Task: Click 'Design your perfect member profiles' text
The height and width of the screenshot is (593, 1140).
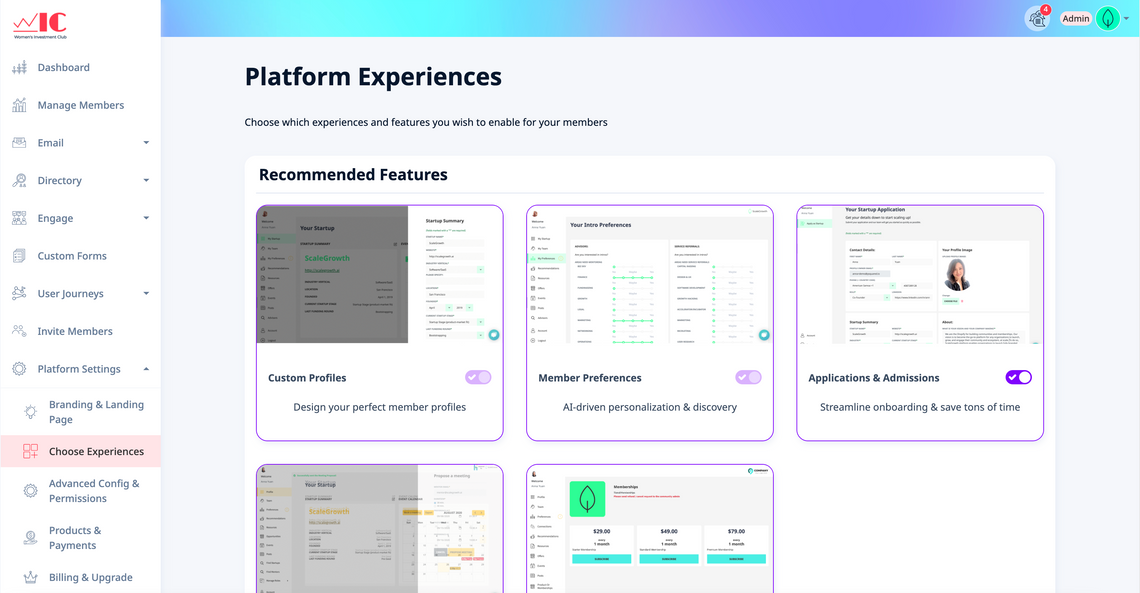Action: tap(380, 407)
